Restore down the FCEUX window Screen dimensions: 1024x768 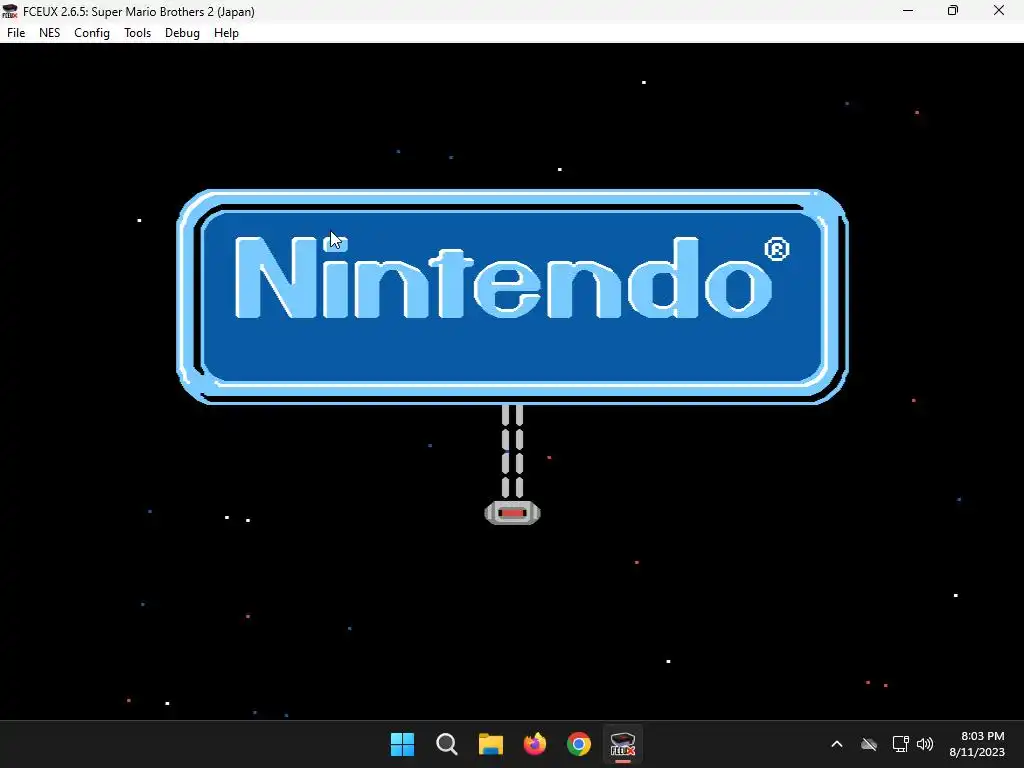click(x=953, y=11)
